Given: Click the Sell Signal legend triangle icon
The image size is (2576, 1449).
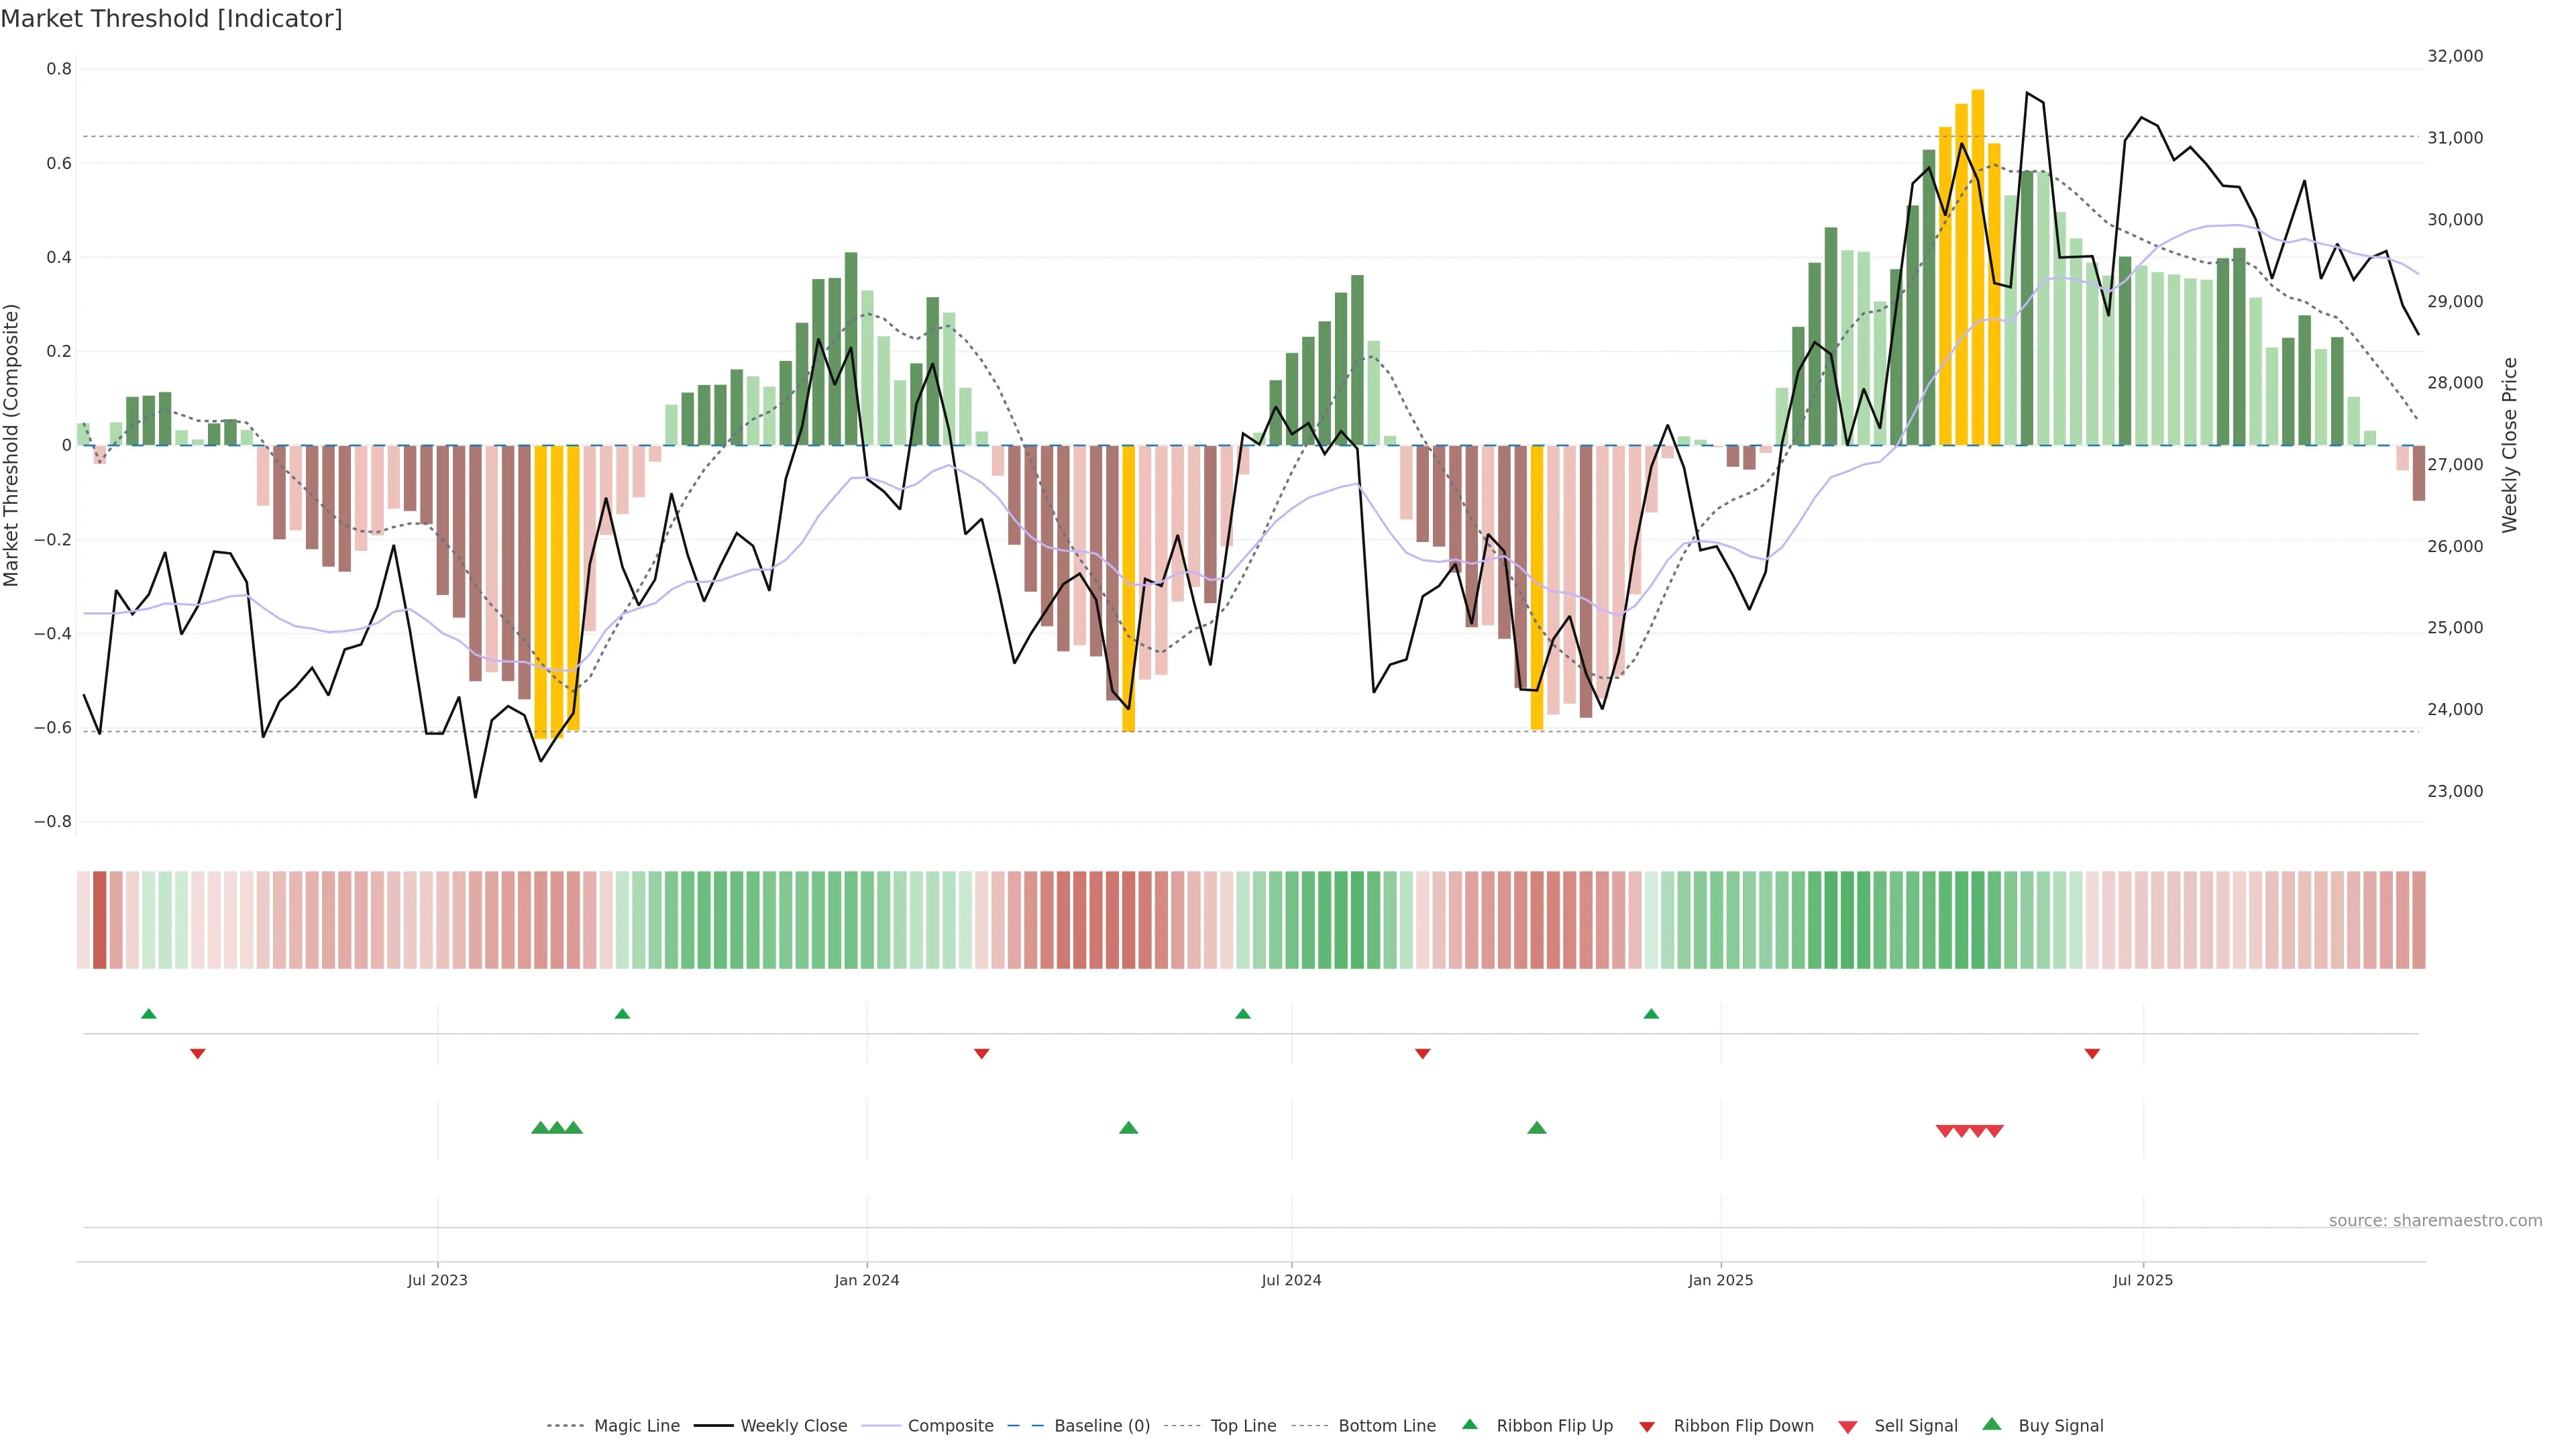Looking at the screenshot, I should tap(1848, 1426).
